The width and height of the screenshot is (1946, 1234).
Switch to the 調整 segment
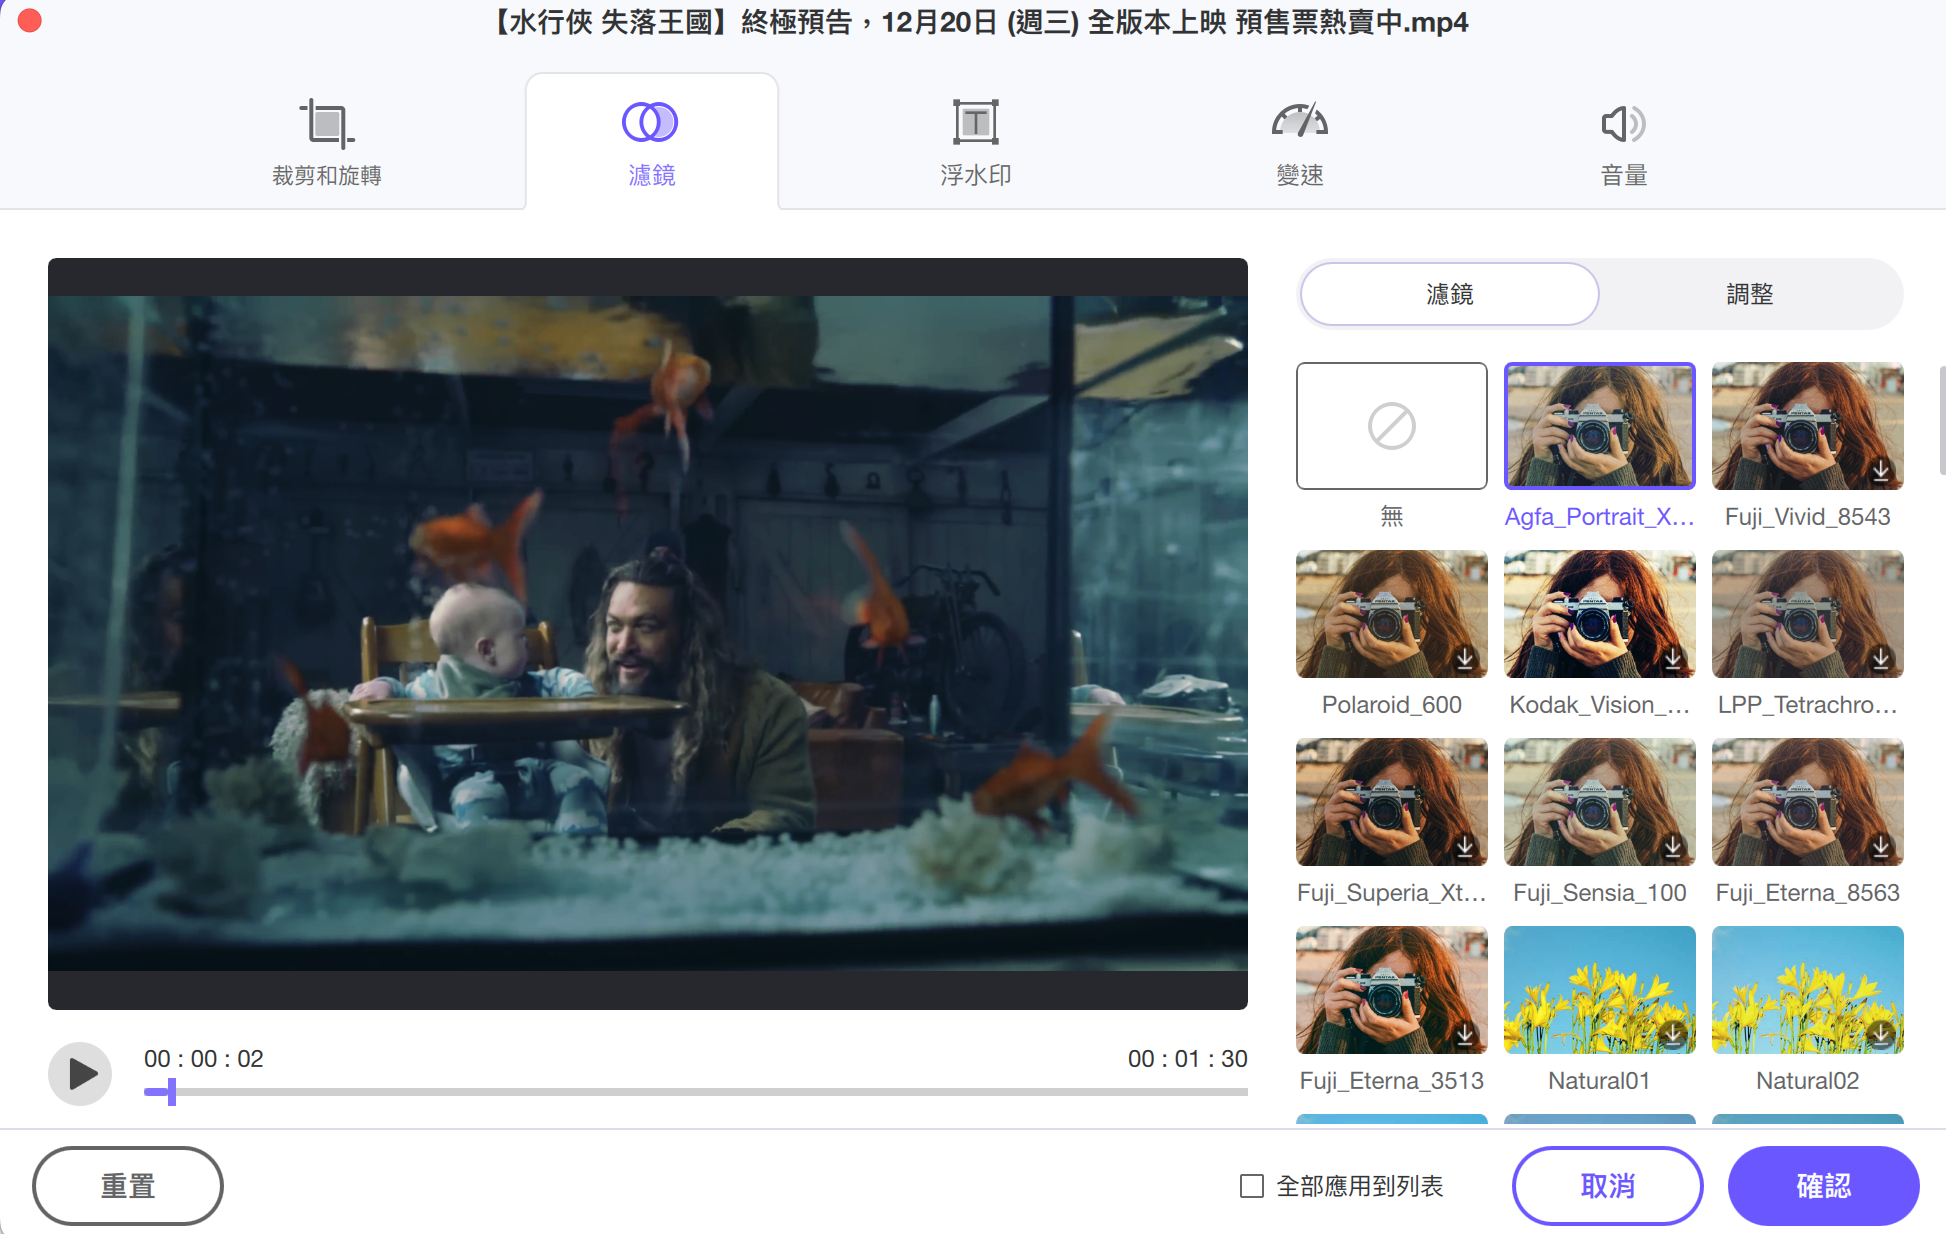[1749, 294]
